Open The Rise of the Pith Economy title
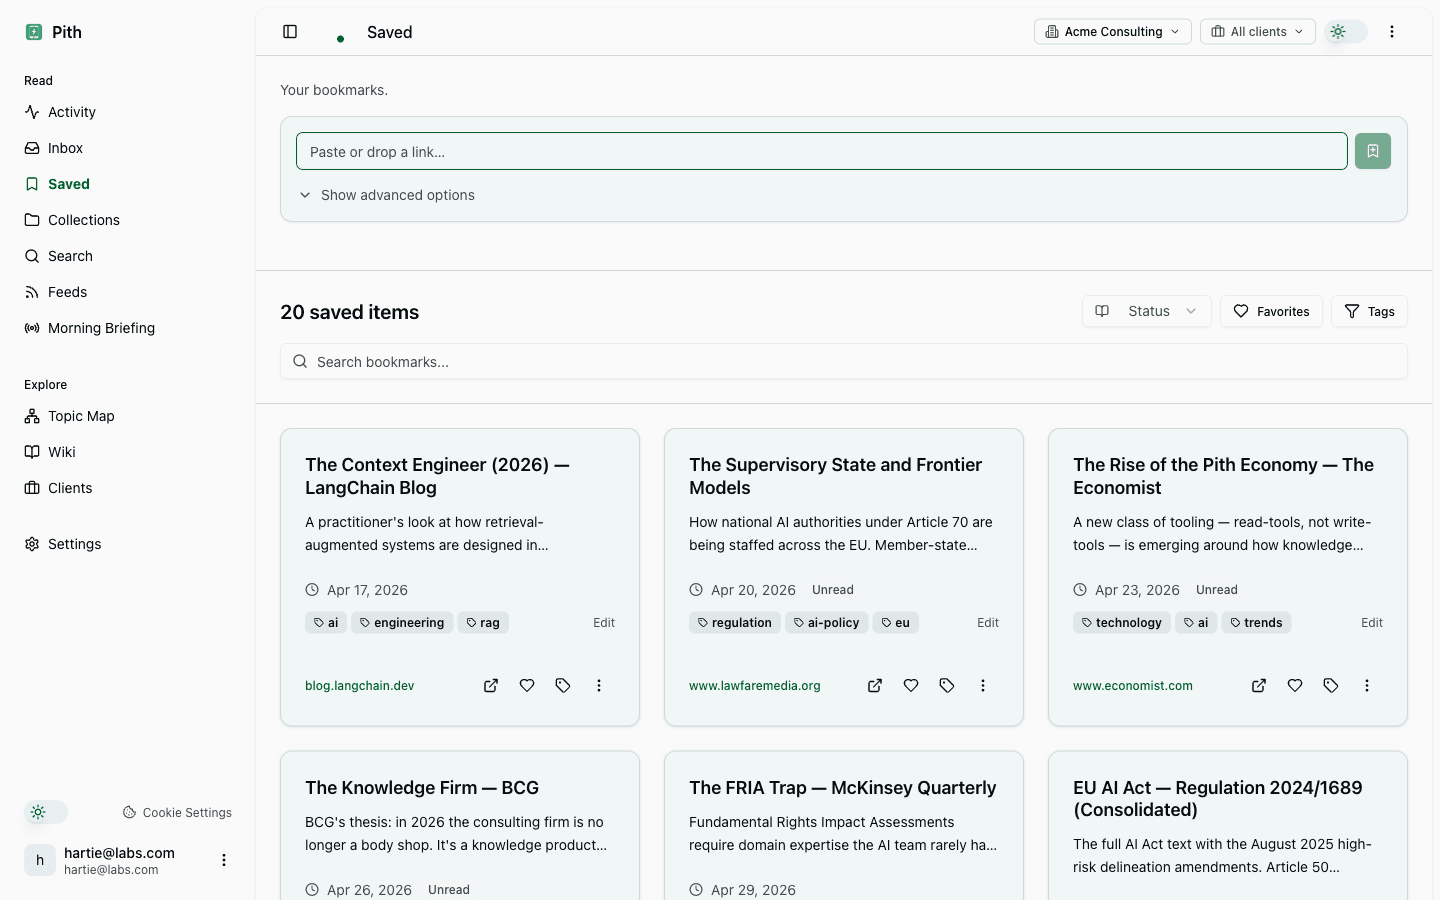 click(x=1223, y=476)
